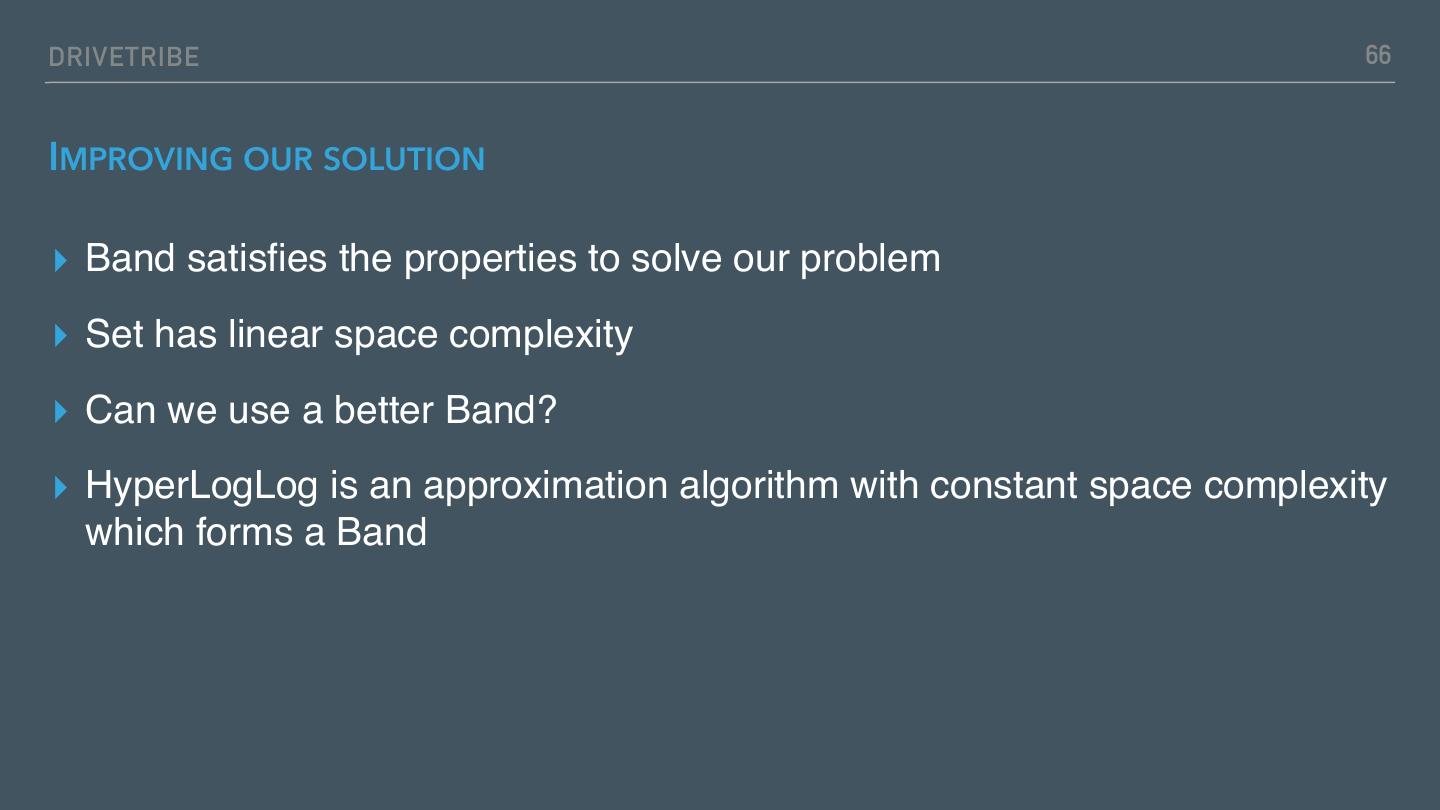Viewport: 1440px width, 810px height.
Task: Click the text "Can we use a better Band?"
Action: coord(320,410)
